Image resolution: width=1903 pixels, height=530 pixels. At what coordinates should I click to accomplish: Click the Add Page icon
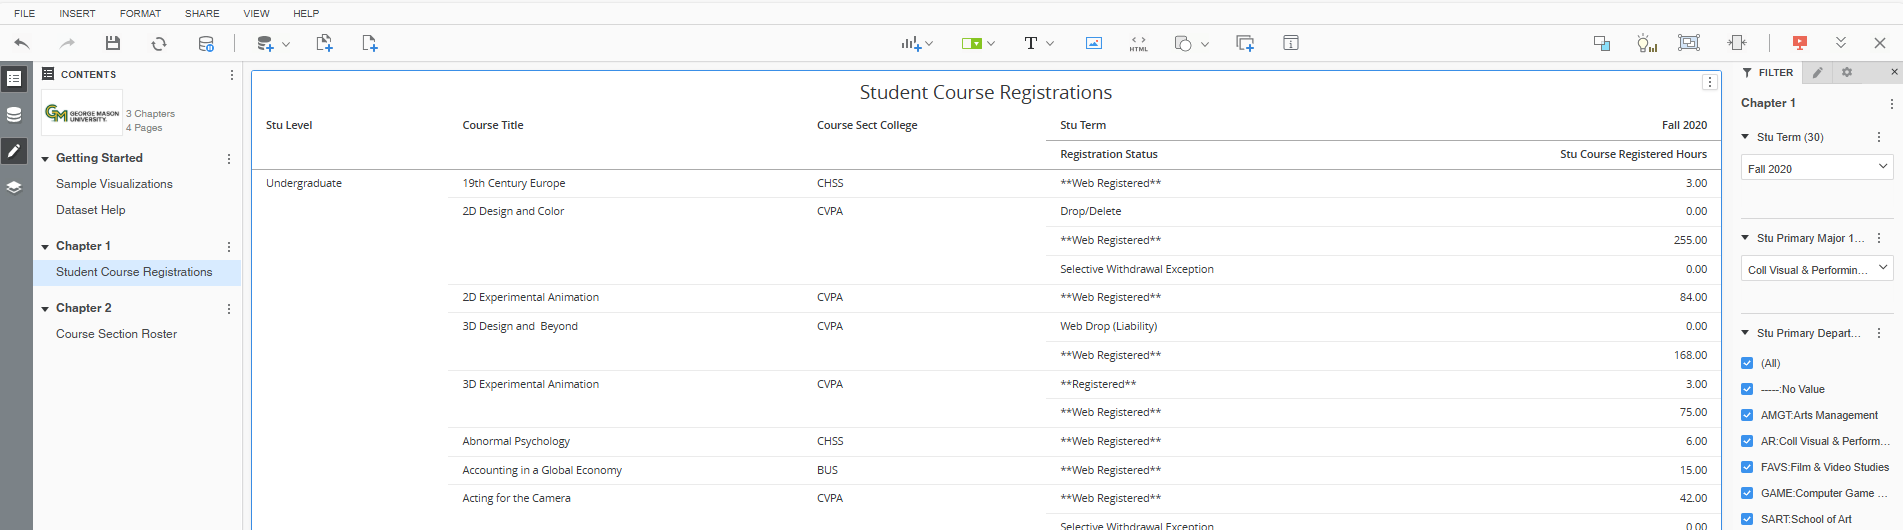369,43
